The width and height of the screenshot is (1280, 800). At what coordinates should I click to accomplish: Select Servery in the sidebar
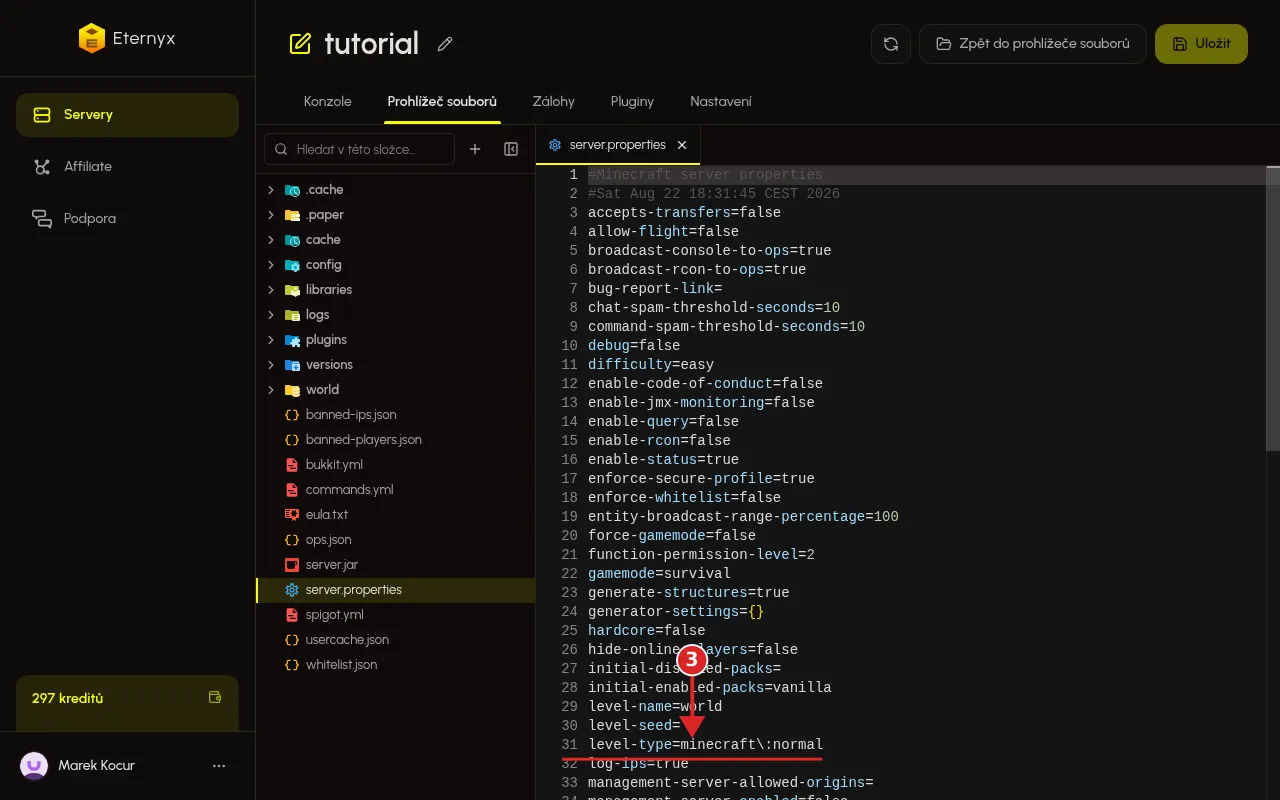(x=127, y=115)
